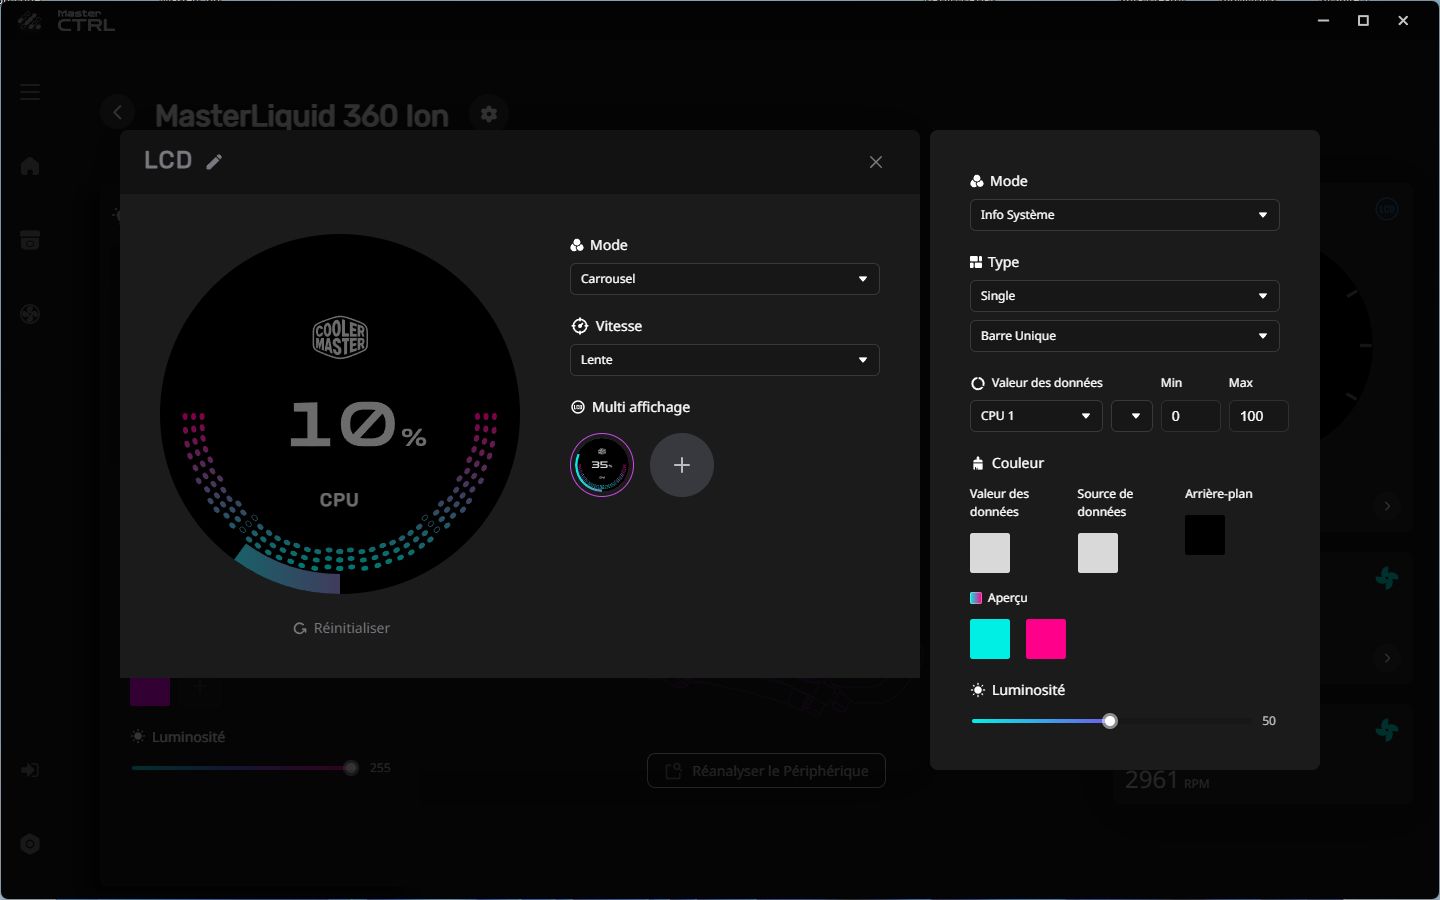Viewport: 1440px width, 900px height.
Task: Open the devices box icon in sidebar
Action: pyautogui.click(x=30, y=240)
